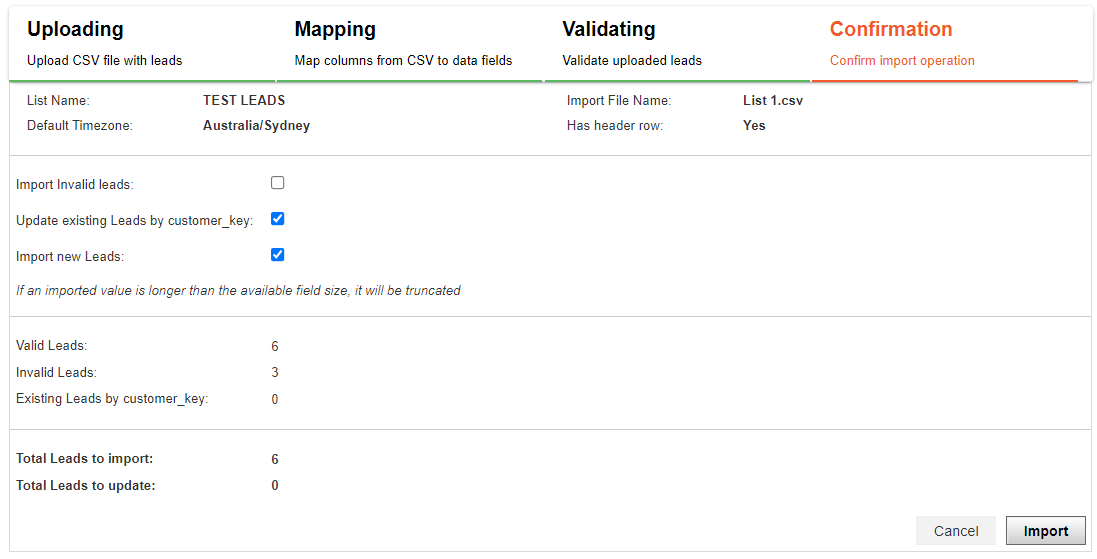Click the Update existing Leads label text
Image resolution: width=1097 pixels, height=559 pixels.
(x=134, y=220)
